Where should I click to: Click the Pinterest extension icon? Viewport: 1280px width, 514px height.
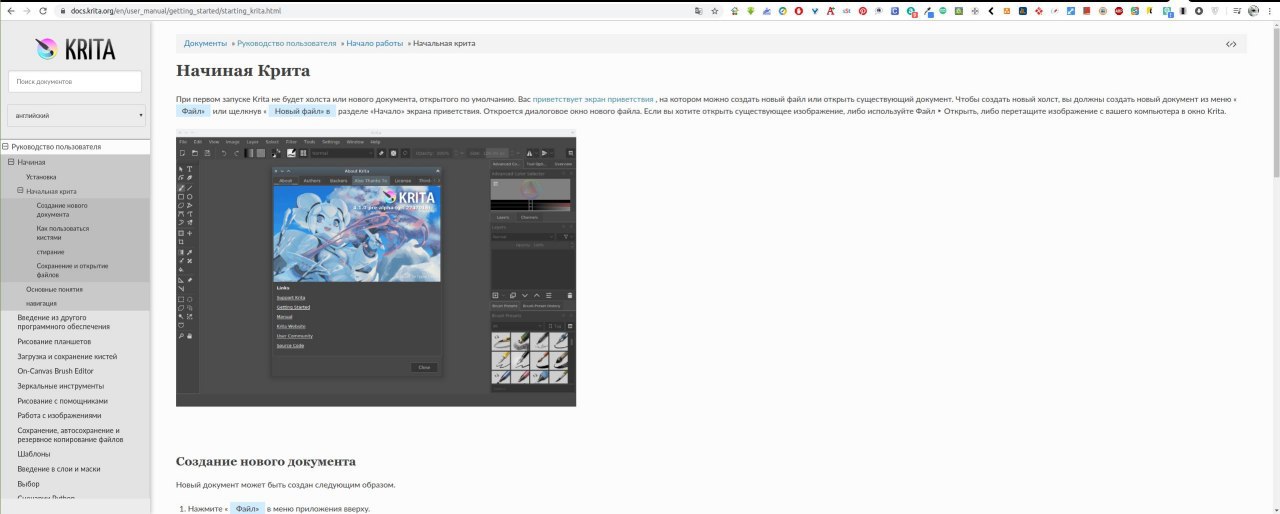point(862,10)
